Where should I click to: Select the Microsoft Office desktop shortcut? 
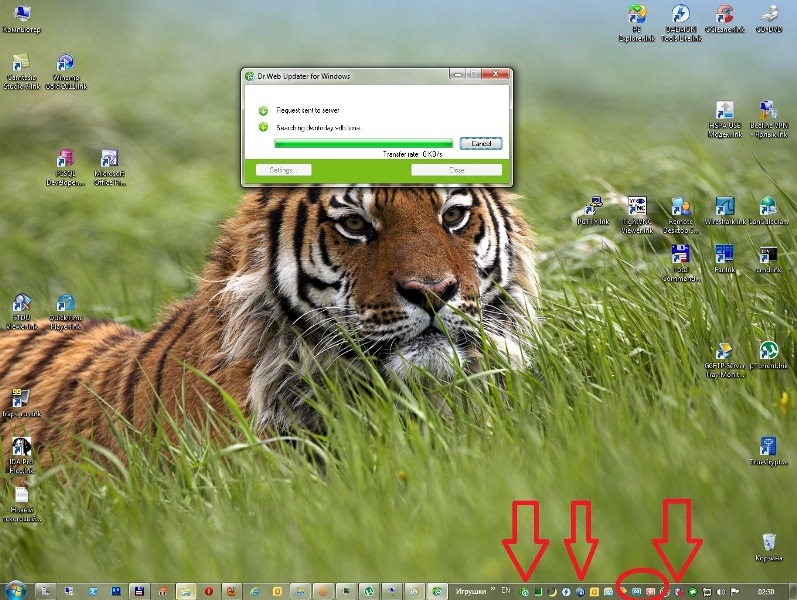(109, 160)
